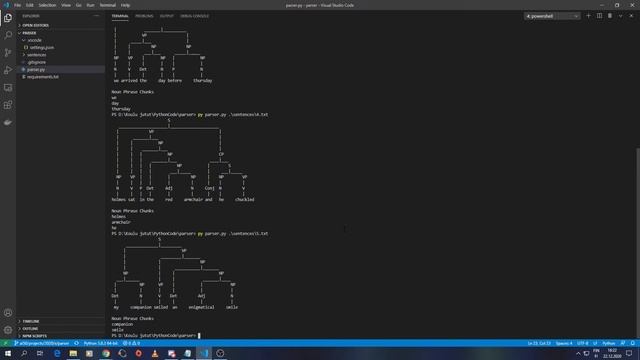Open the Run menu
Viewport: 640px width, 360px height.
[91, 5]
